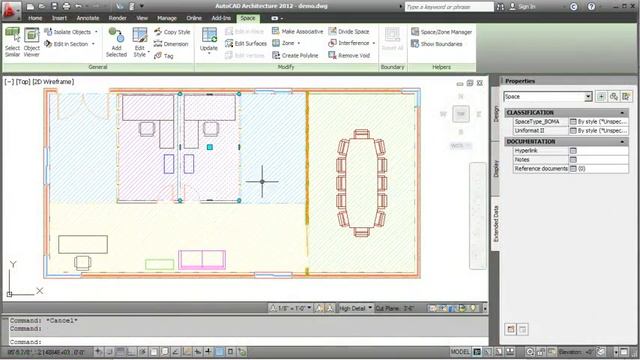Click the Open file quick access icon
The height and width of the screenshot is (360, 640).
42,7
